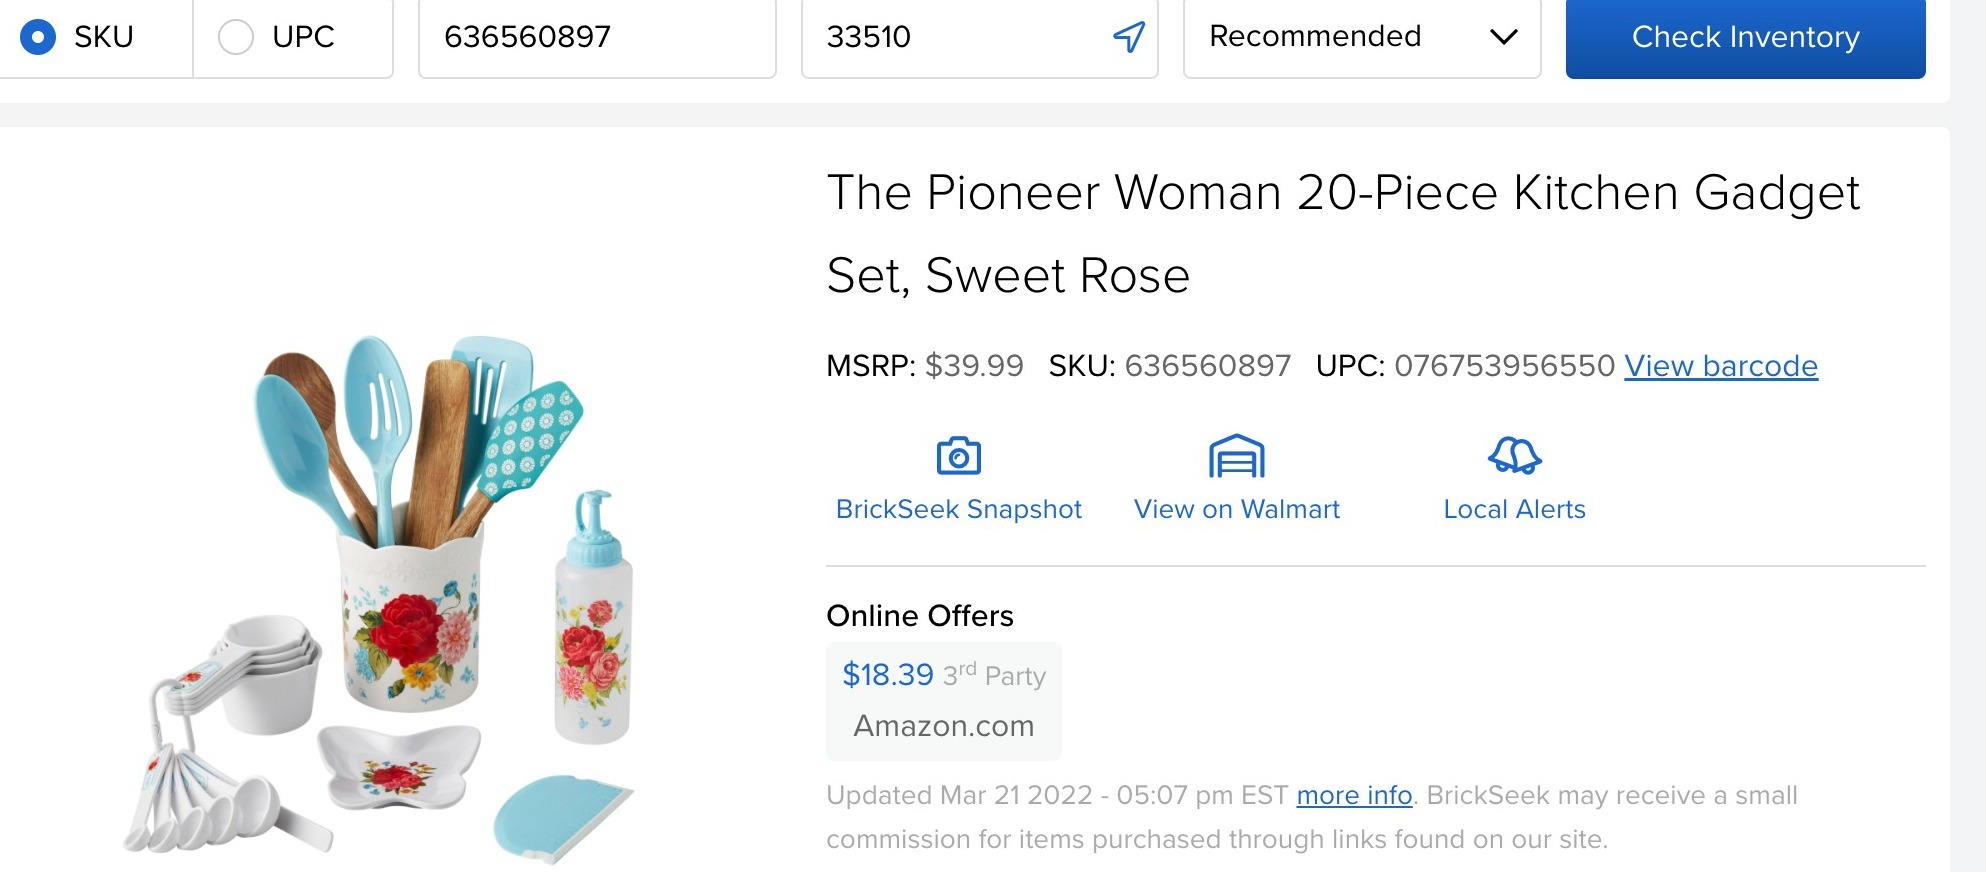The image size is (1986, 872).
Task: Click the SKU number input field
Action: [x=595, y=38]
